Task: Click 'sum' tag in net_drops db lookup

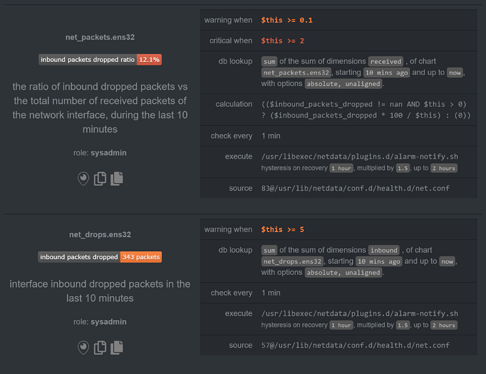Action: pos(269,250)
